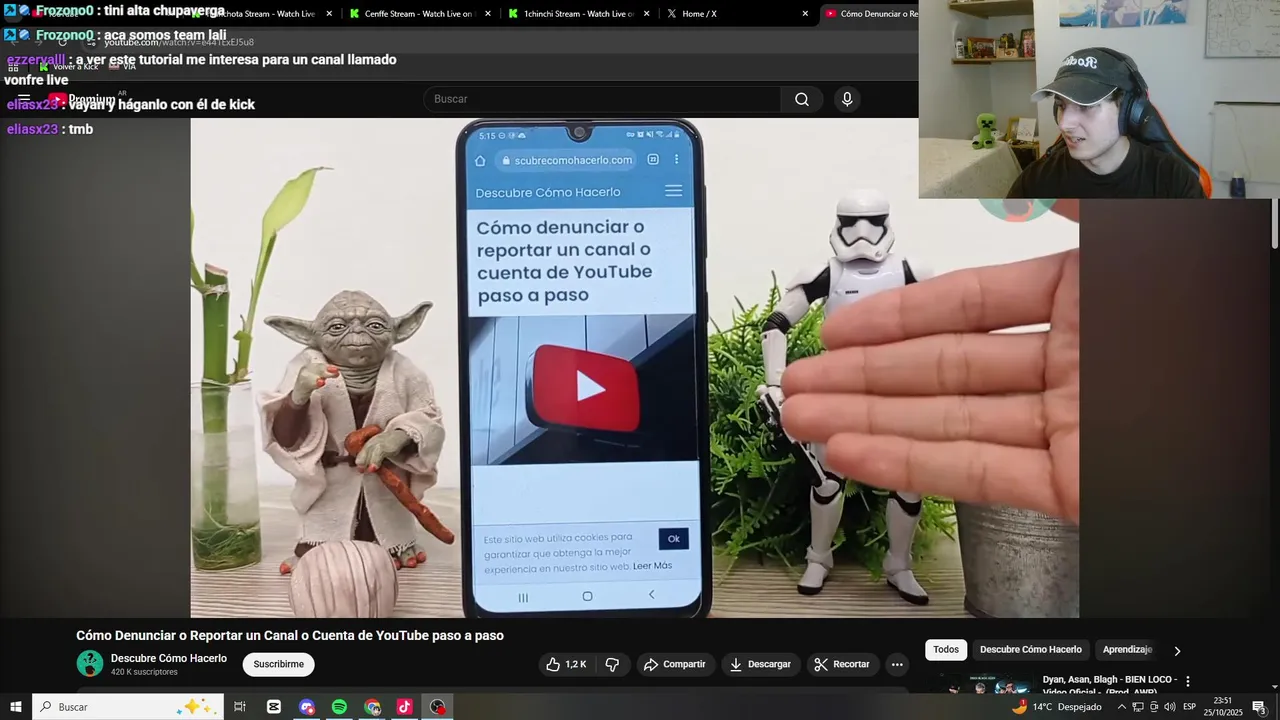
Task: Expand more filter chips with right arrow
Action: coord(1177,651)
